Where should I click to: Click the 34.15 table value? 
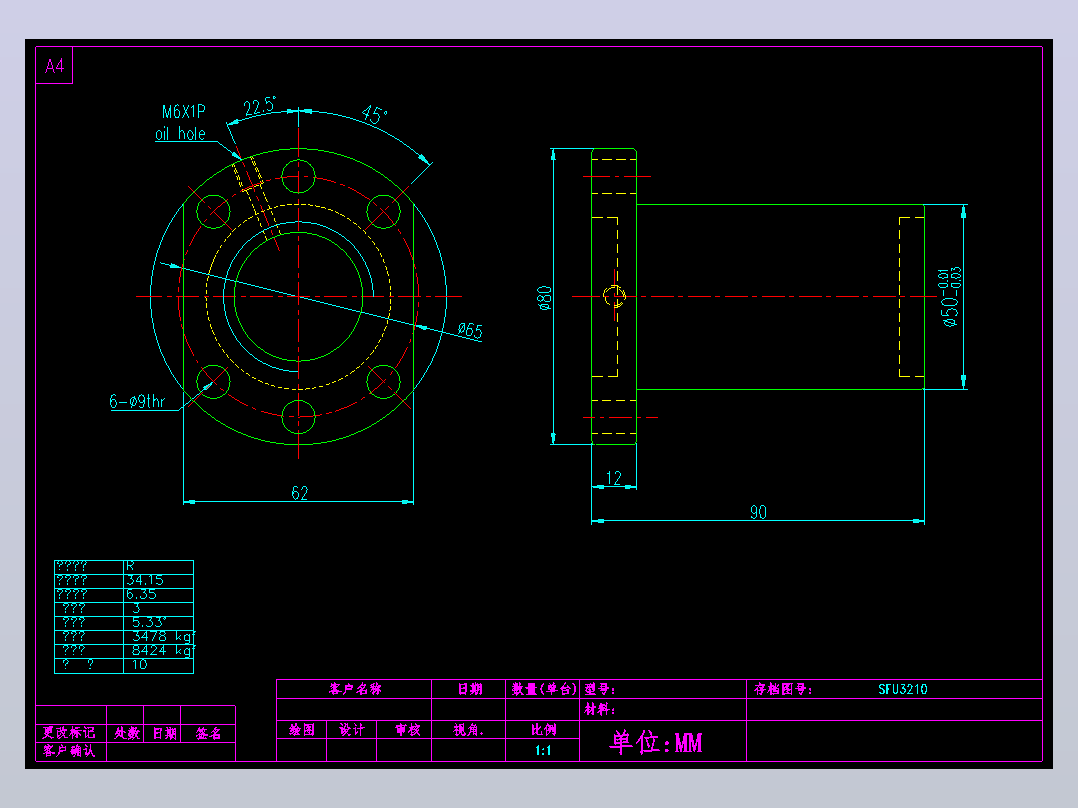[x=144, y=580]
